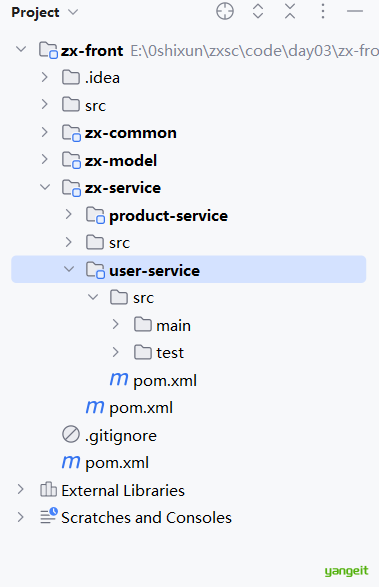The height and width of the screenshot is (587, 379).
Task: Select the zx-model module
Action: (x=121, y=161)
